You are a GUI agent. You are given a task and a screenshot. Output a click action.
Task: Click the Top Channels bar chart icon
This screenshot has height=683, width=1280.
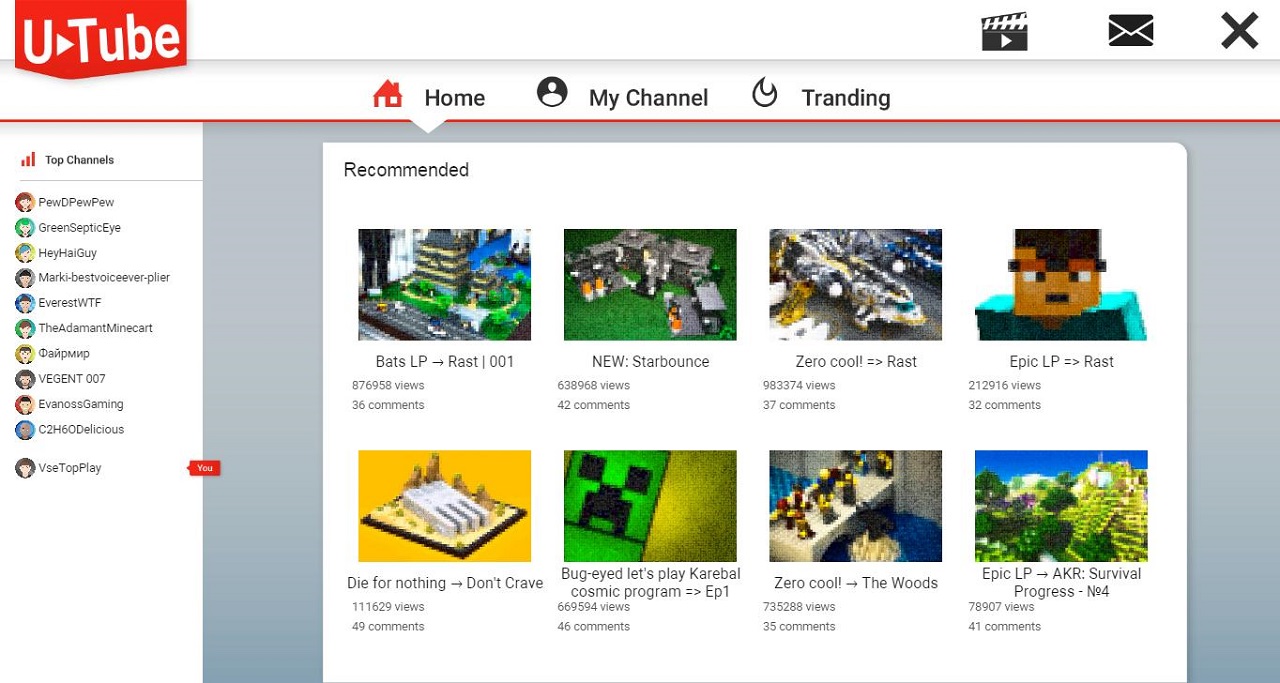coord(28,159)
